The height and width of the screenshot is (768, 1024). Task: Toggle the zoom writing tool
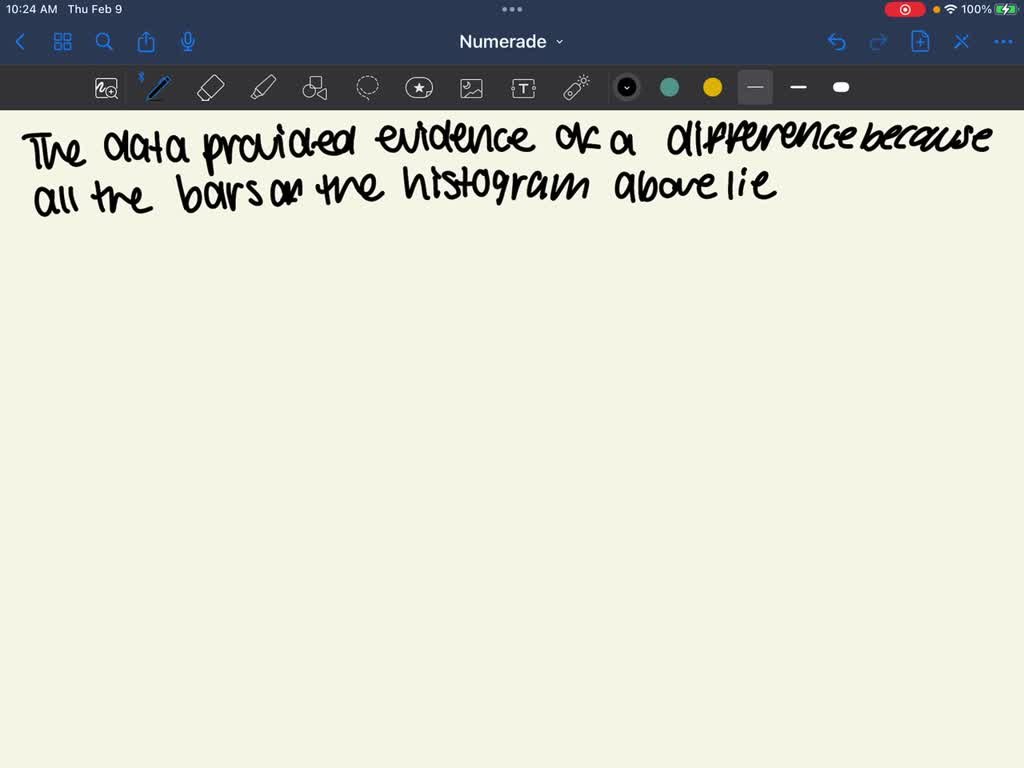point(106,87)
